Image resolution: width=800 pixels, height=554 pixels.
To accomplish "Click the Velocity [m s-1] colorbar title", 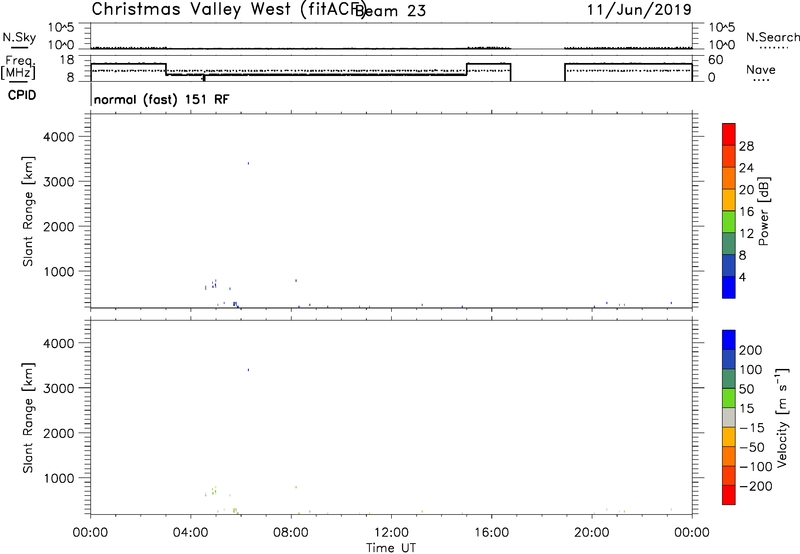I will pyautogui.click(x=782, y=418).
